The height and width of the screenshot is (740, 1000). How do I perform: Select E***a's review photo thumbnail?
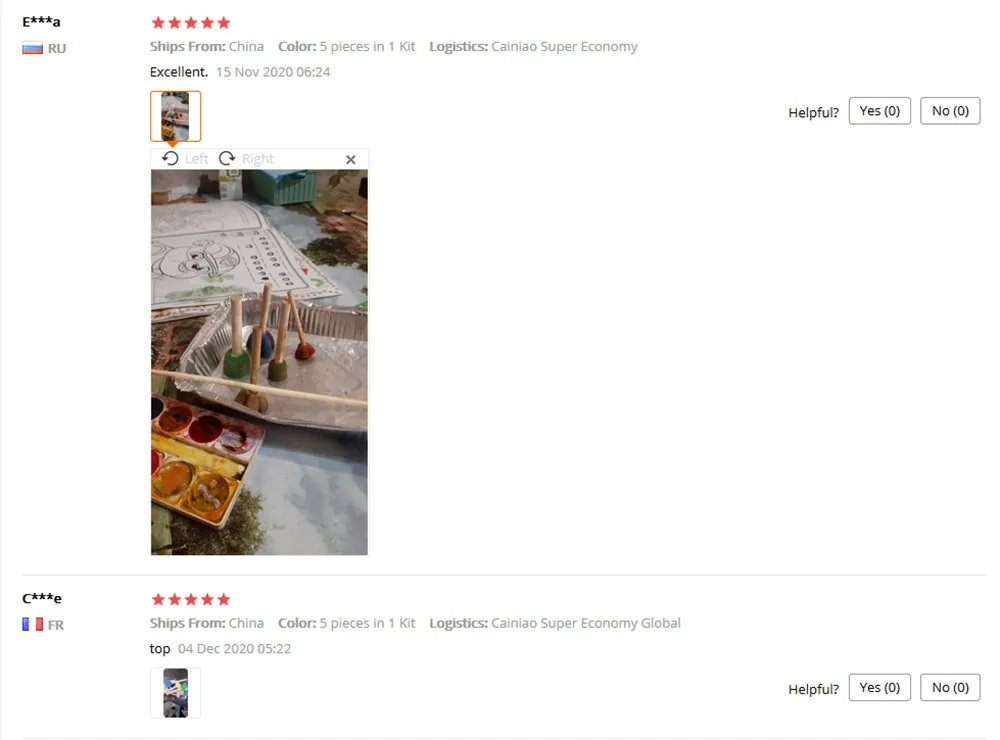pyautogui.click(x=175, y=116)
